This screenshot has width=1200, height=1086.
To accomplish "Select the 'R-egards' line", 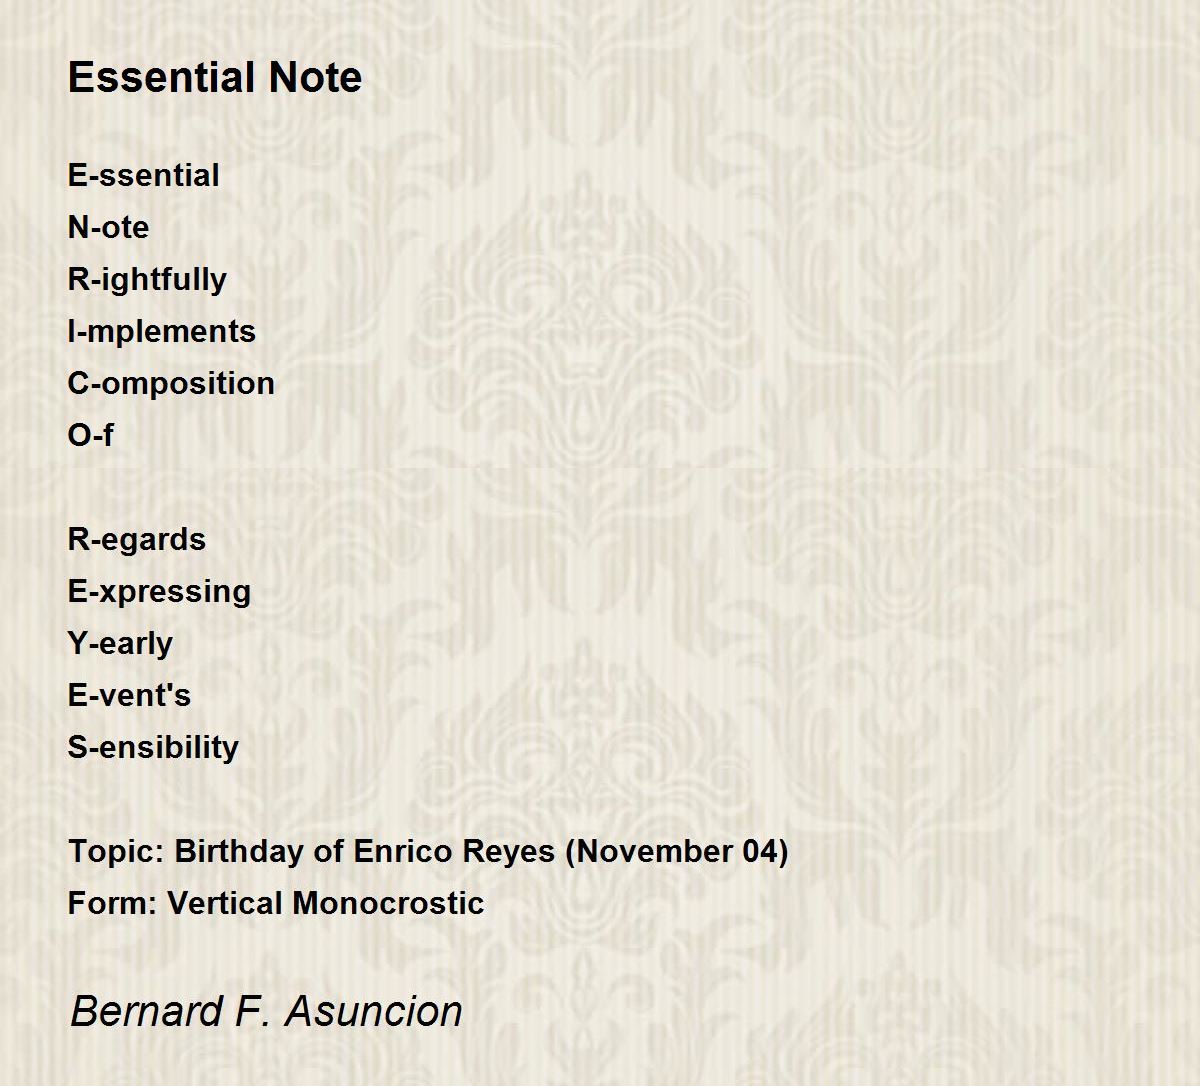I will pos(137,540).
